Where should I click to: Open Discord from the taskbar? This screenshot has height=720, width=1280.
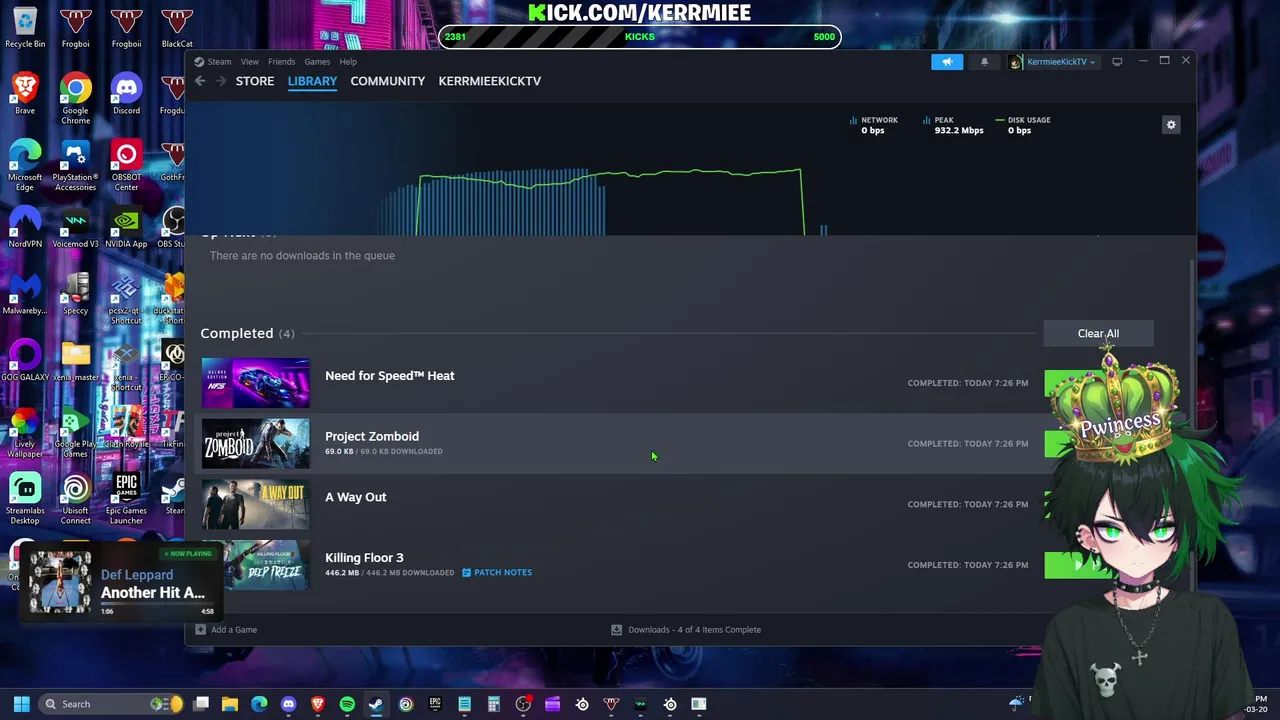[x=289, y=704]
